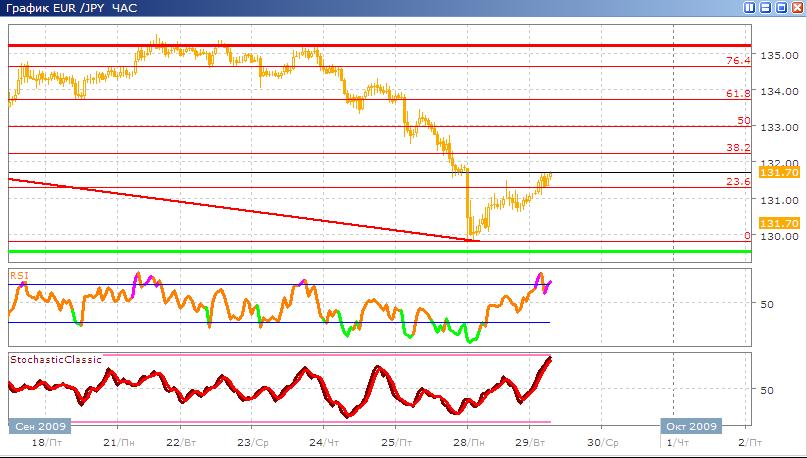Click the vertical split window icon
Image resolution: width=807 pixels, height=458 pixels.
pos(749,7)
